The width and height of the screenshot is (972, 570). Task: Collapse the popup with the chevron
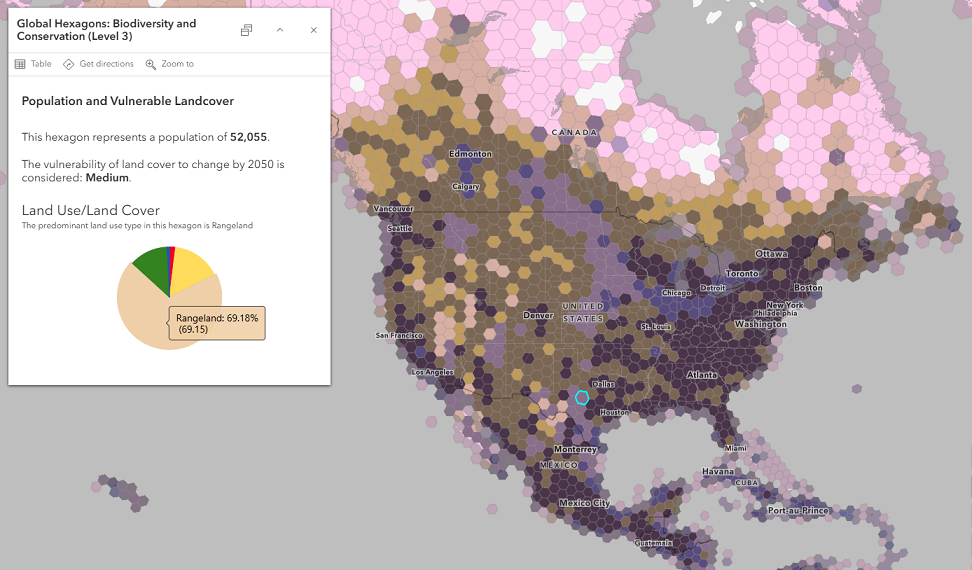[280, 30]
